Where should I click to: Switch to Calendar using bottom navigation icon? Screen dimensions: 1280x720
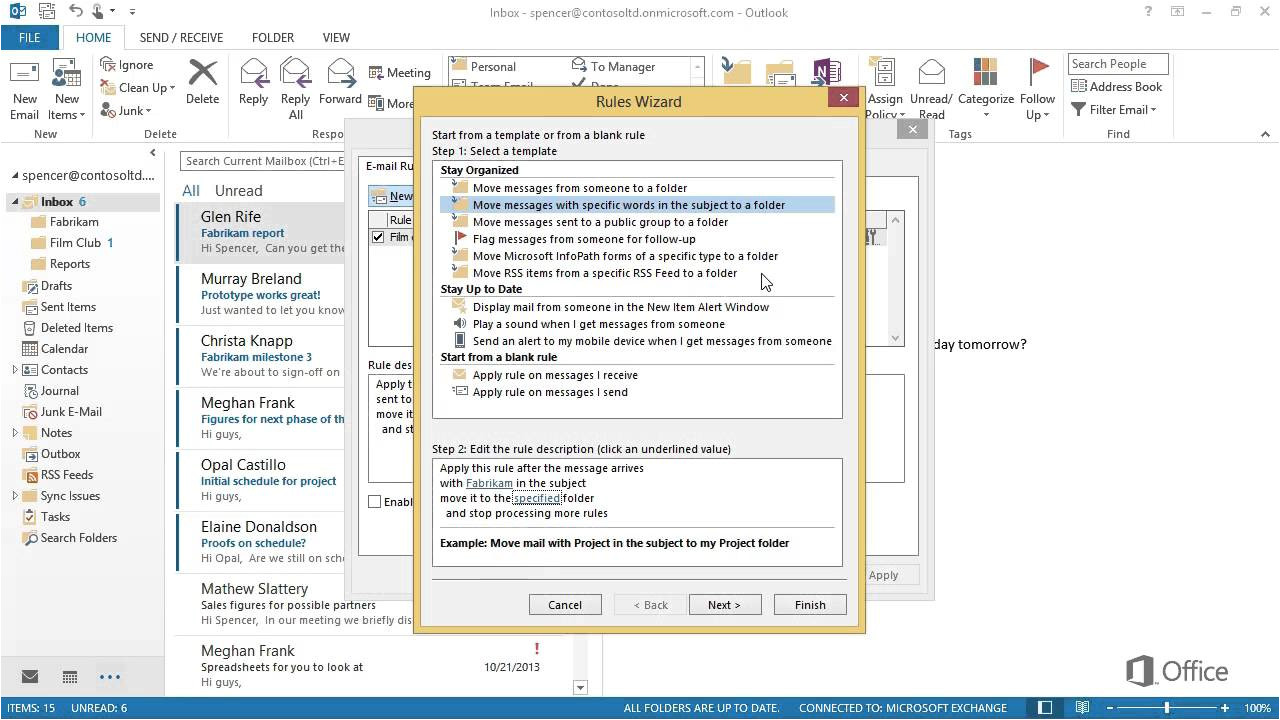68,677
